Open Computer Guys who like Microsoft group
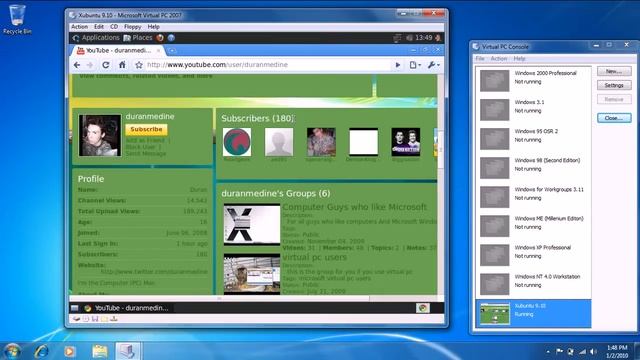640x360 pixels. 354,207
